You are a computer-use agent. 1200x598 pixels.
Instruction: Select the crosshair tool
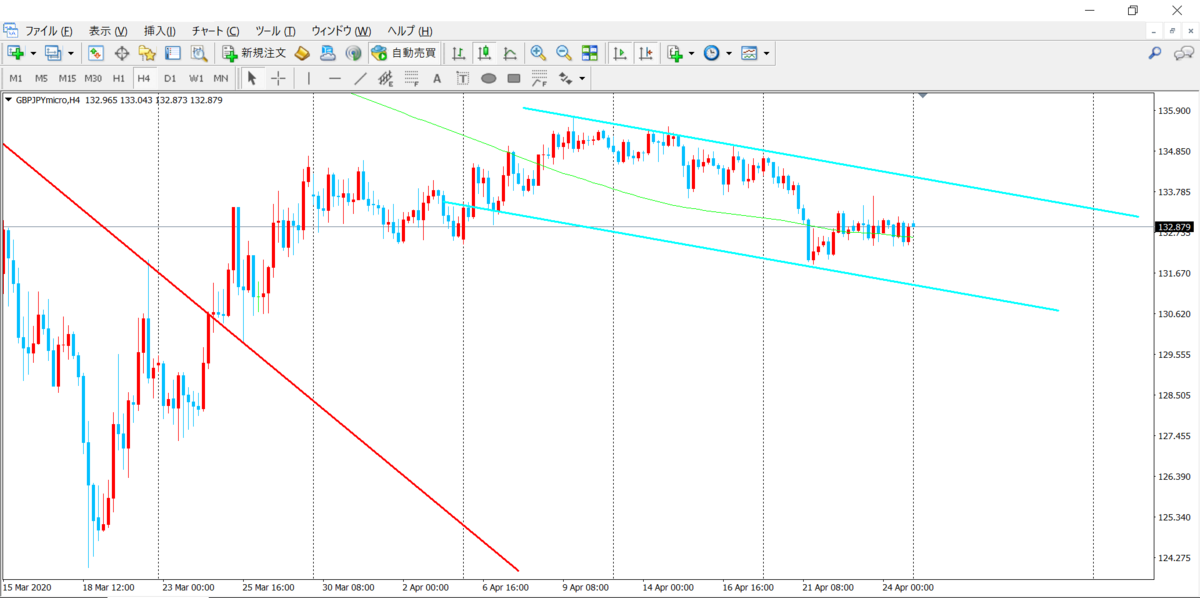click(x=278, y=78)
